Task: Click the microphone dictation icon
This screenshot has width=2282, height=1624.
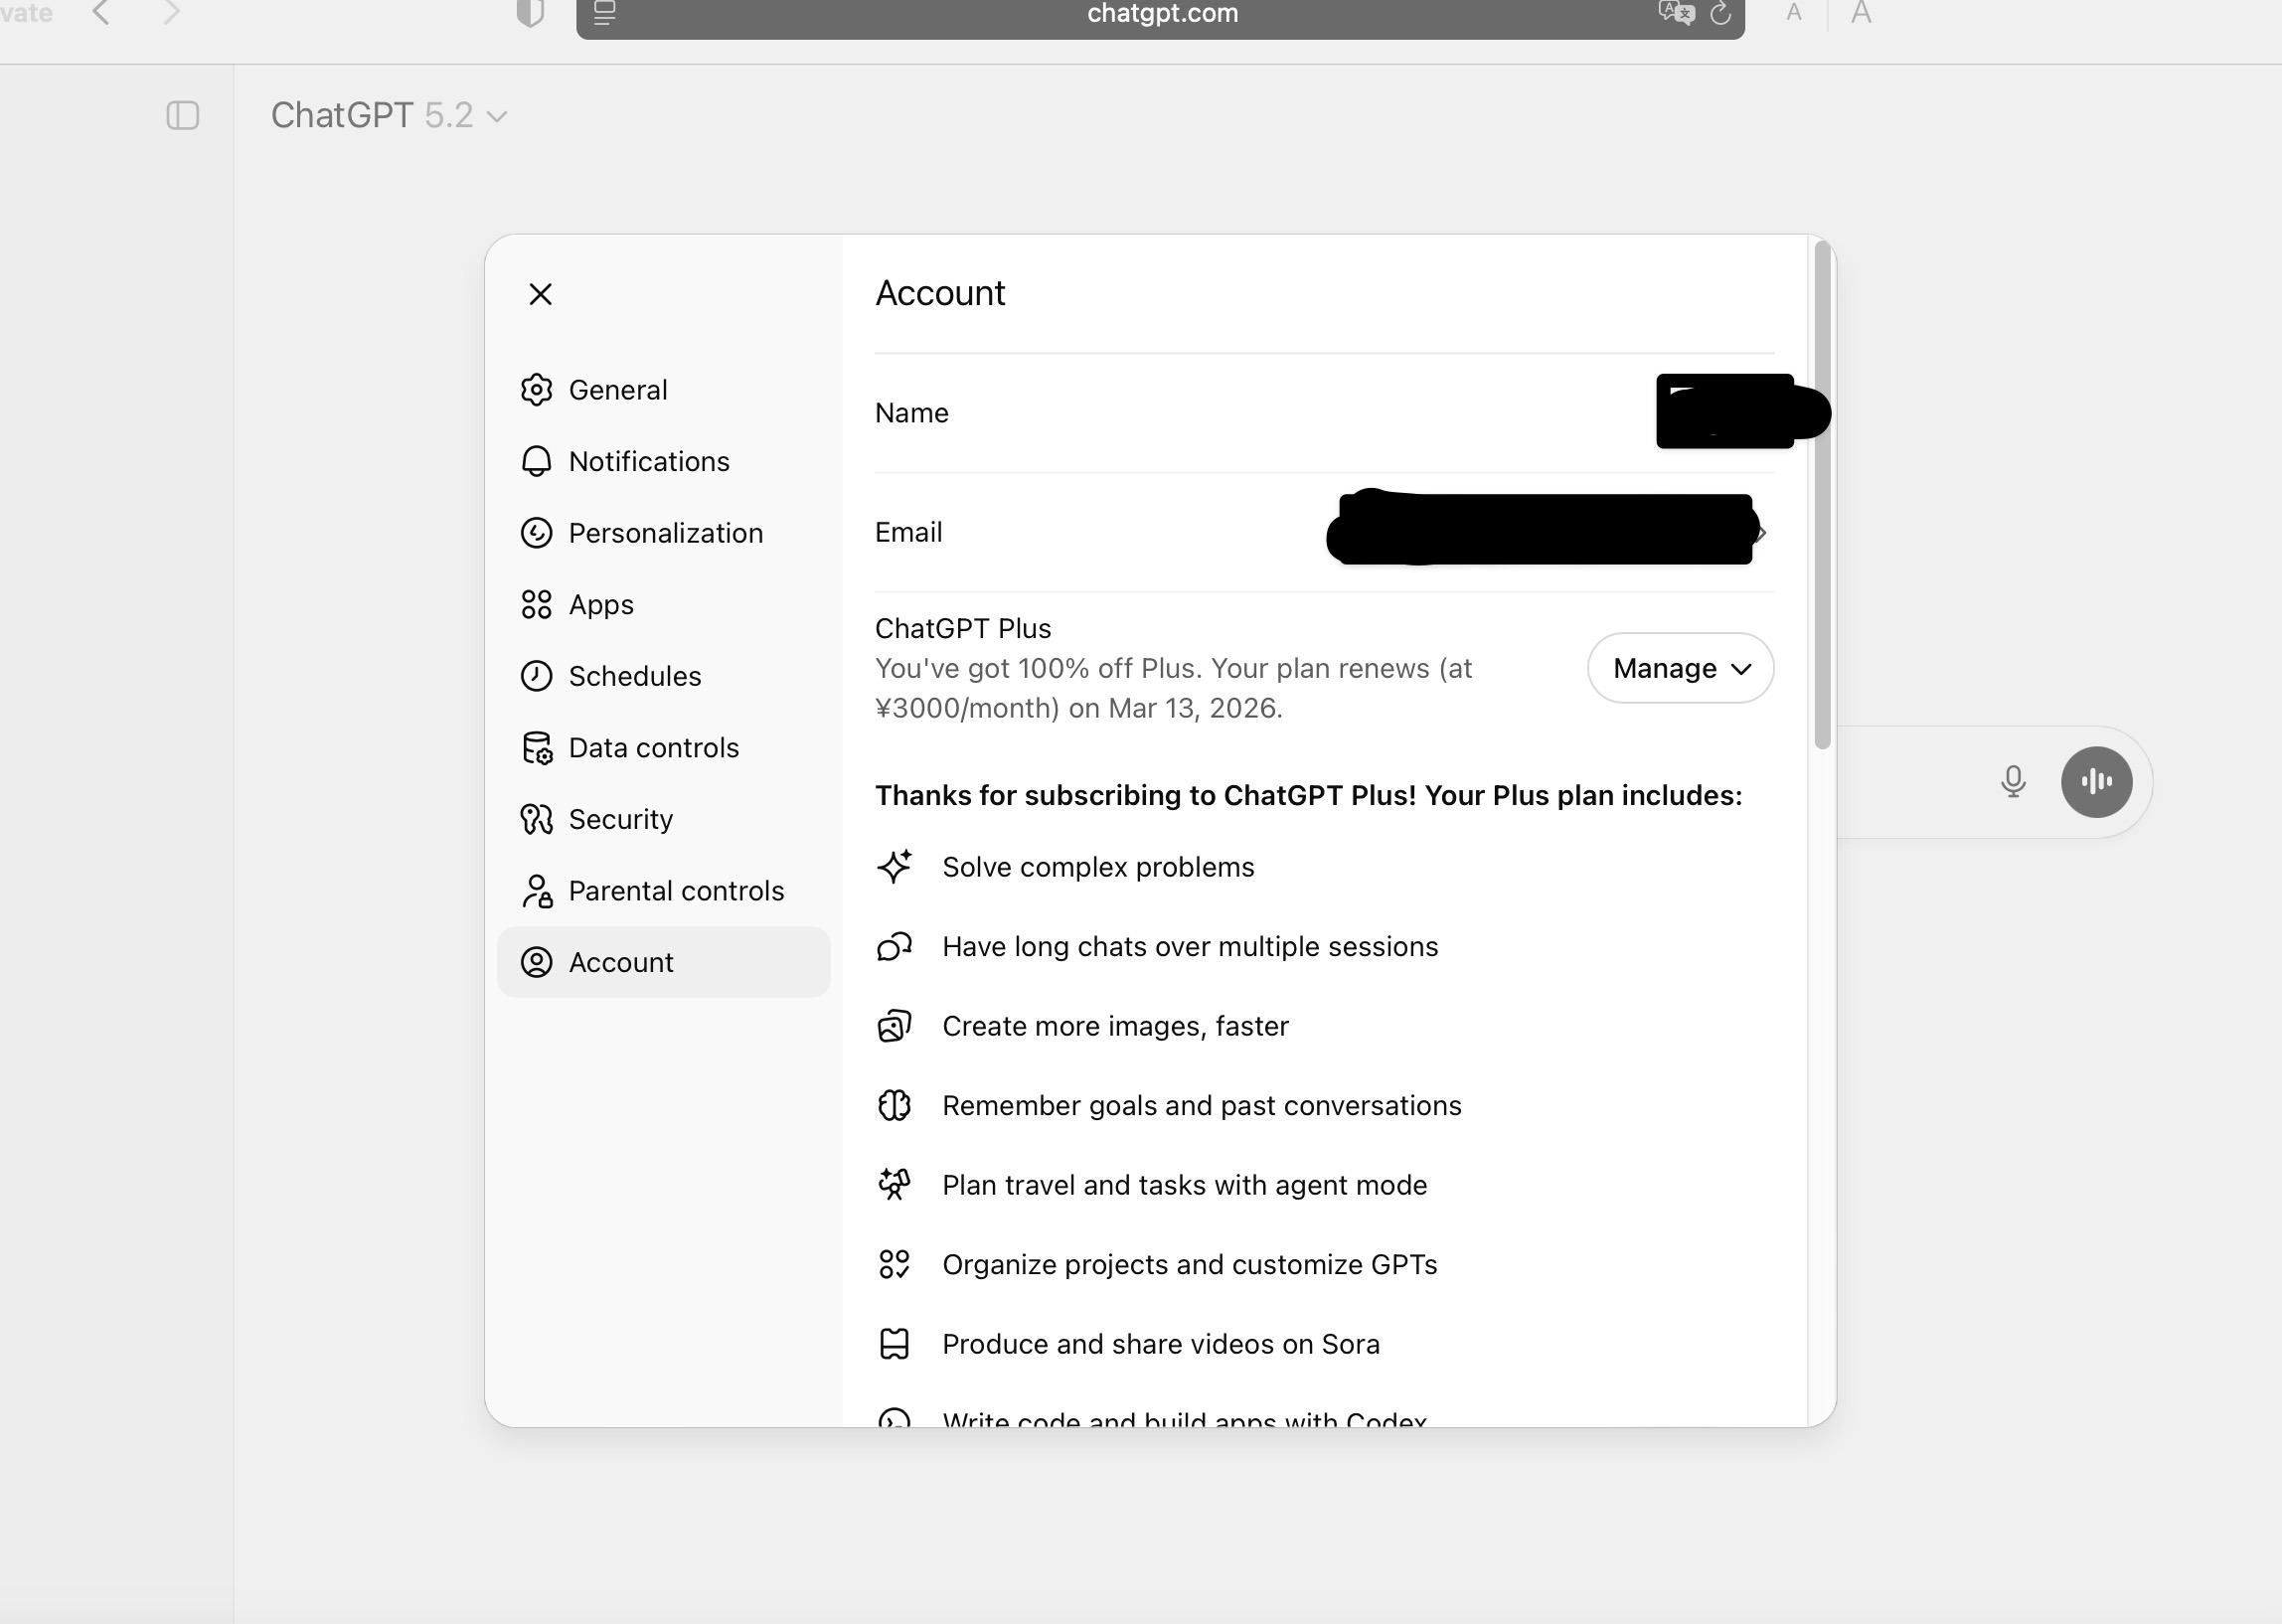Action: pos(2013,781)
